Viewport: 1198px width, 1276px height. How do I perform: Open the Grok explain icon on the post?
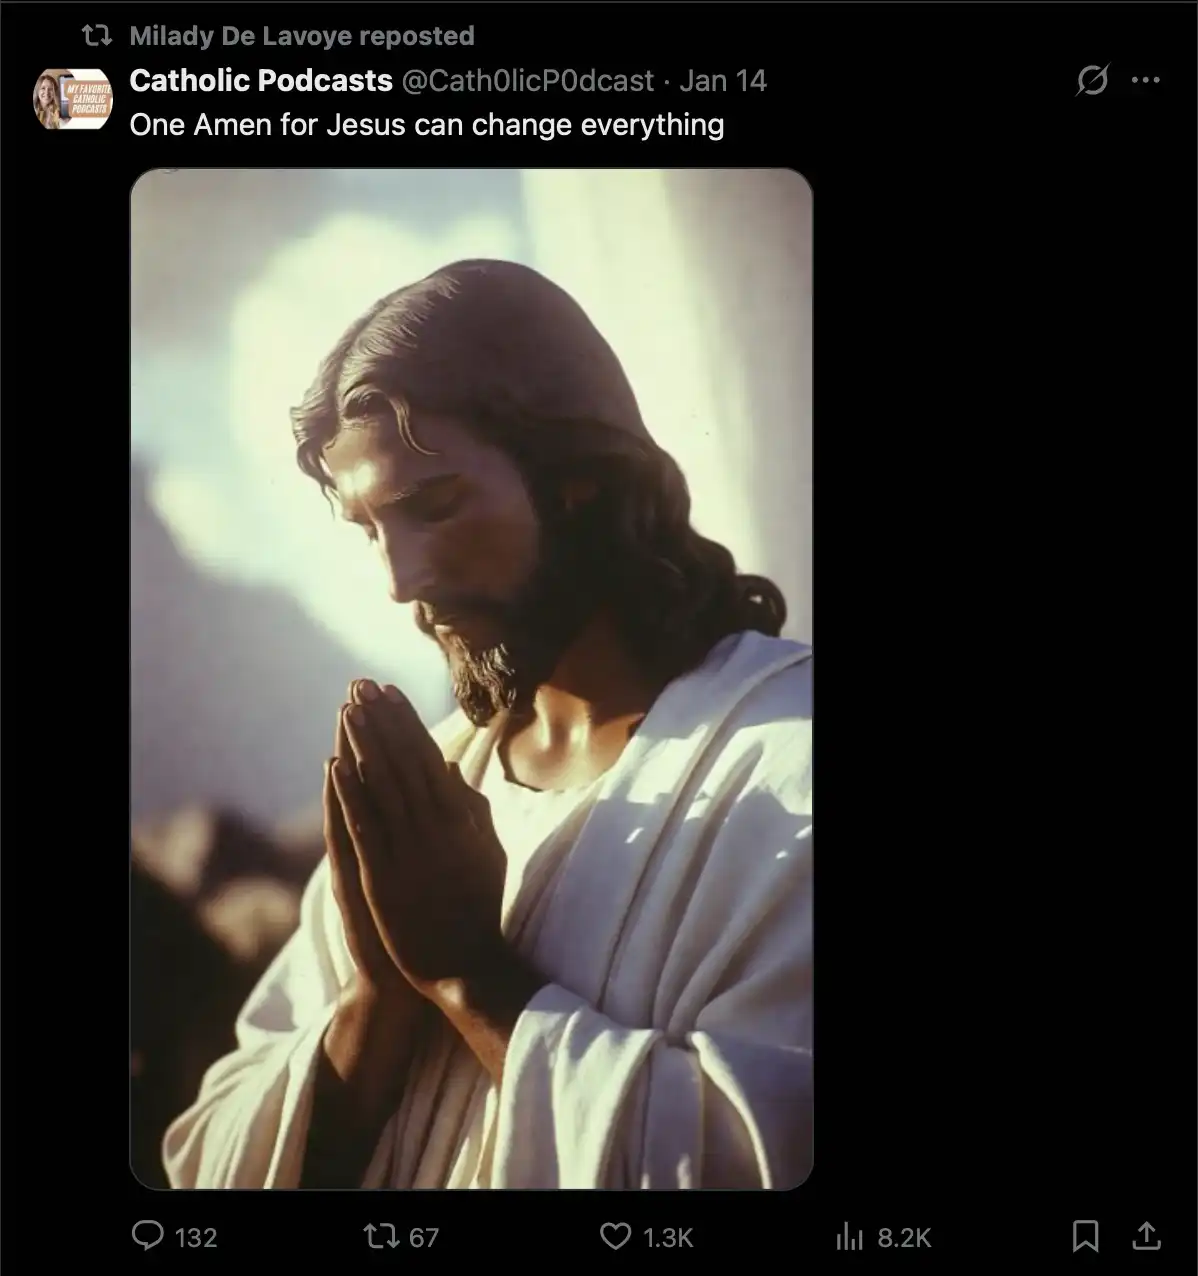point(1092,80)
